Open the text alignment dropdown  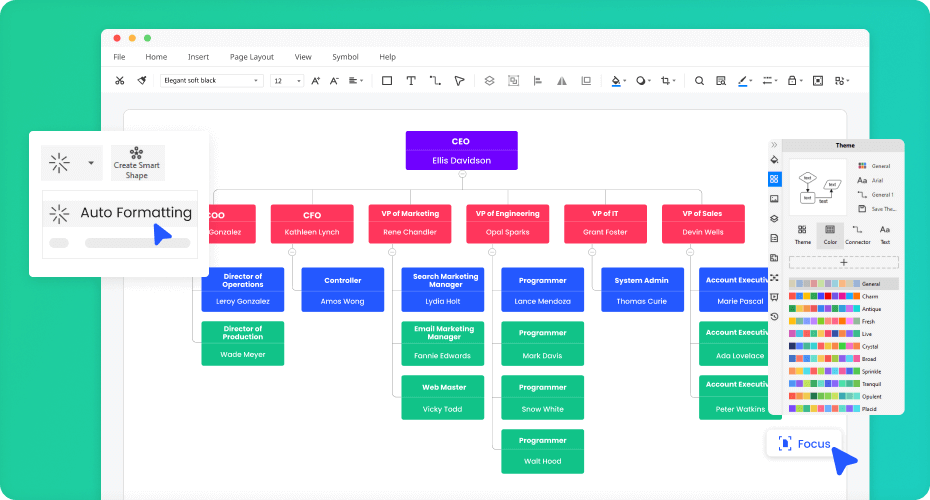[x=356, y=81]
